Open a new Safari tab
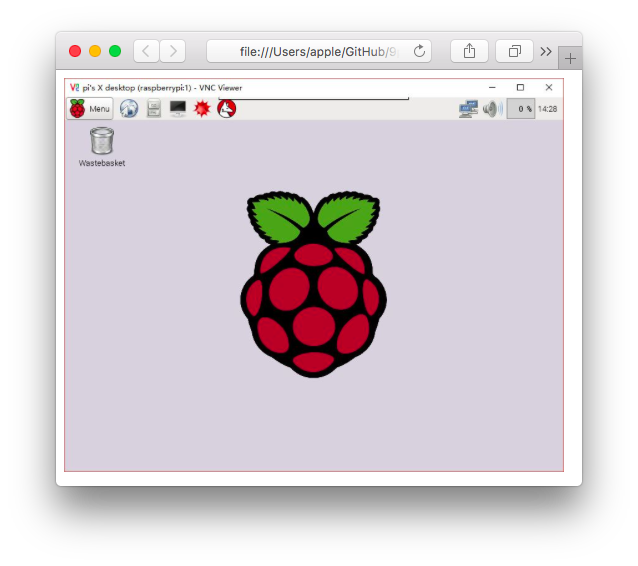 pyautogui.click(x=570, y=59)
